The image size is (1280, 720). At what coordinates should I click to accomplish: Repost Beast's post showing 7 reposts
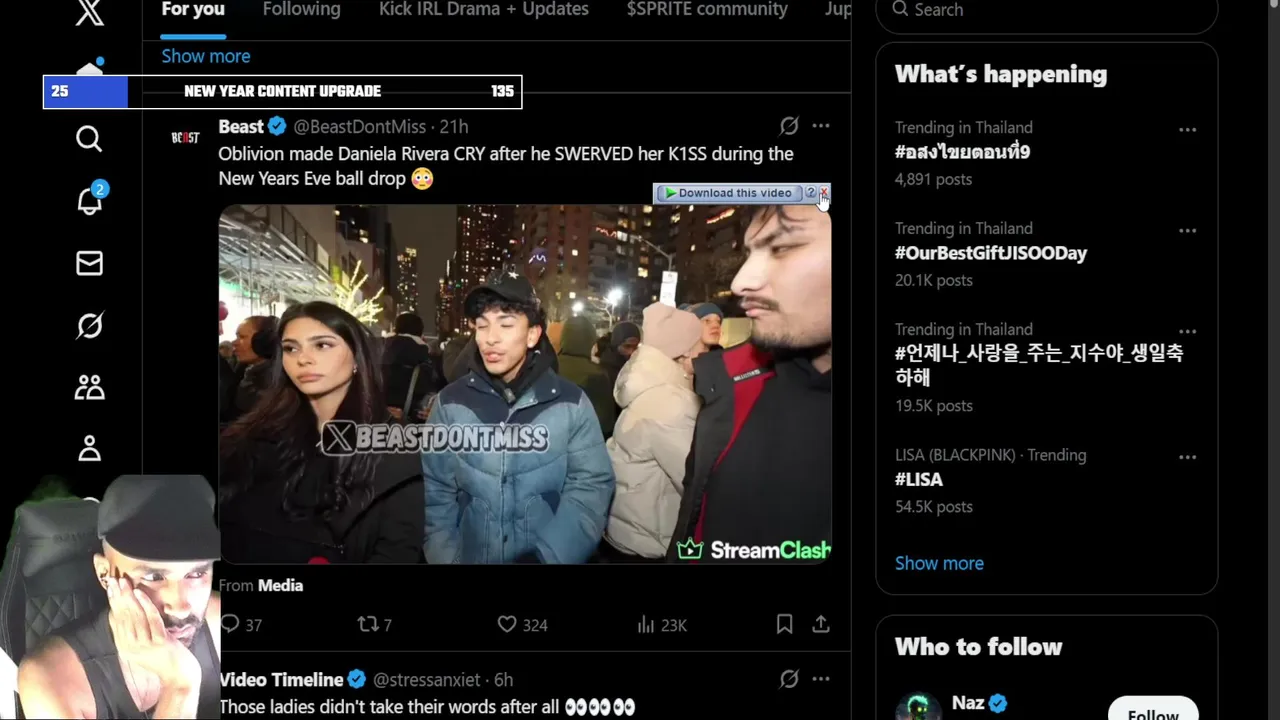coord(375,625)
